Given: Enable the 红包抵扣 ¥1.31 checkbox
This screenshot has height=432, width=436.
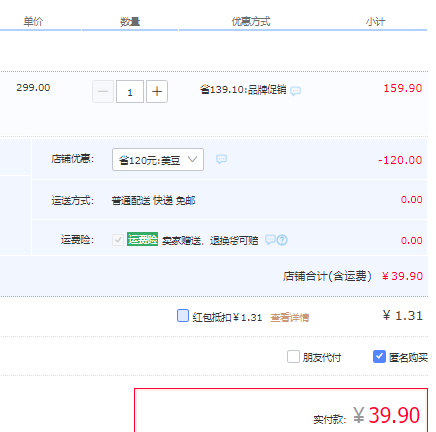Looking at the screenshot, I should pos(183,316).
